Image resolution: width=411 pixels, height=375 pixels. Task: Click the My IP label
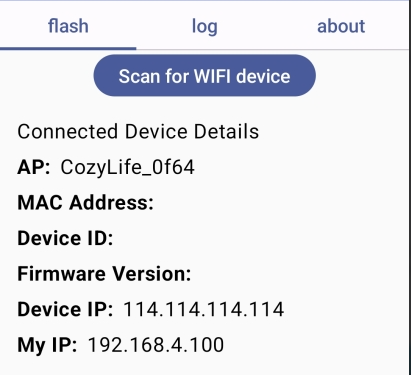[47, 345]
